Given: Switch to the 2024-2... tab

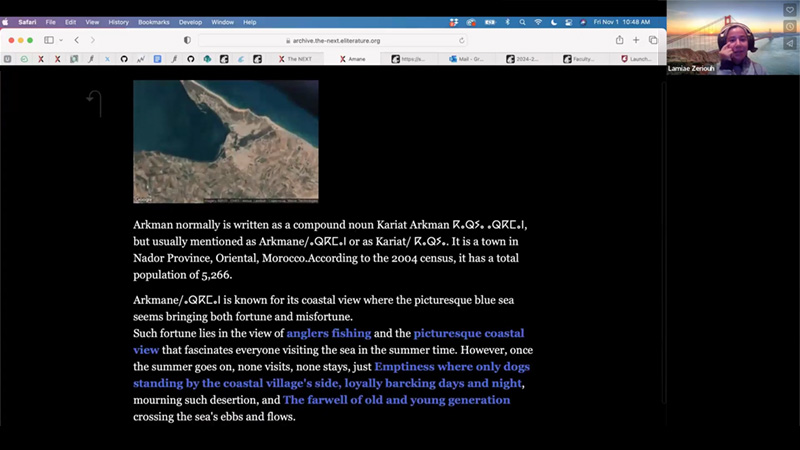Looking at the screenshot, I should point(522,59).
